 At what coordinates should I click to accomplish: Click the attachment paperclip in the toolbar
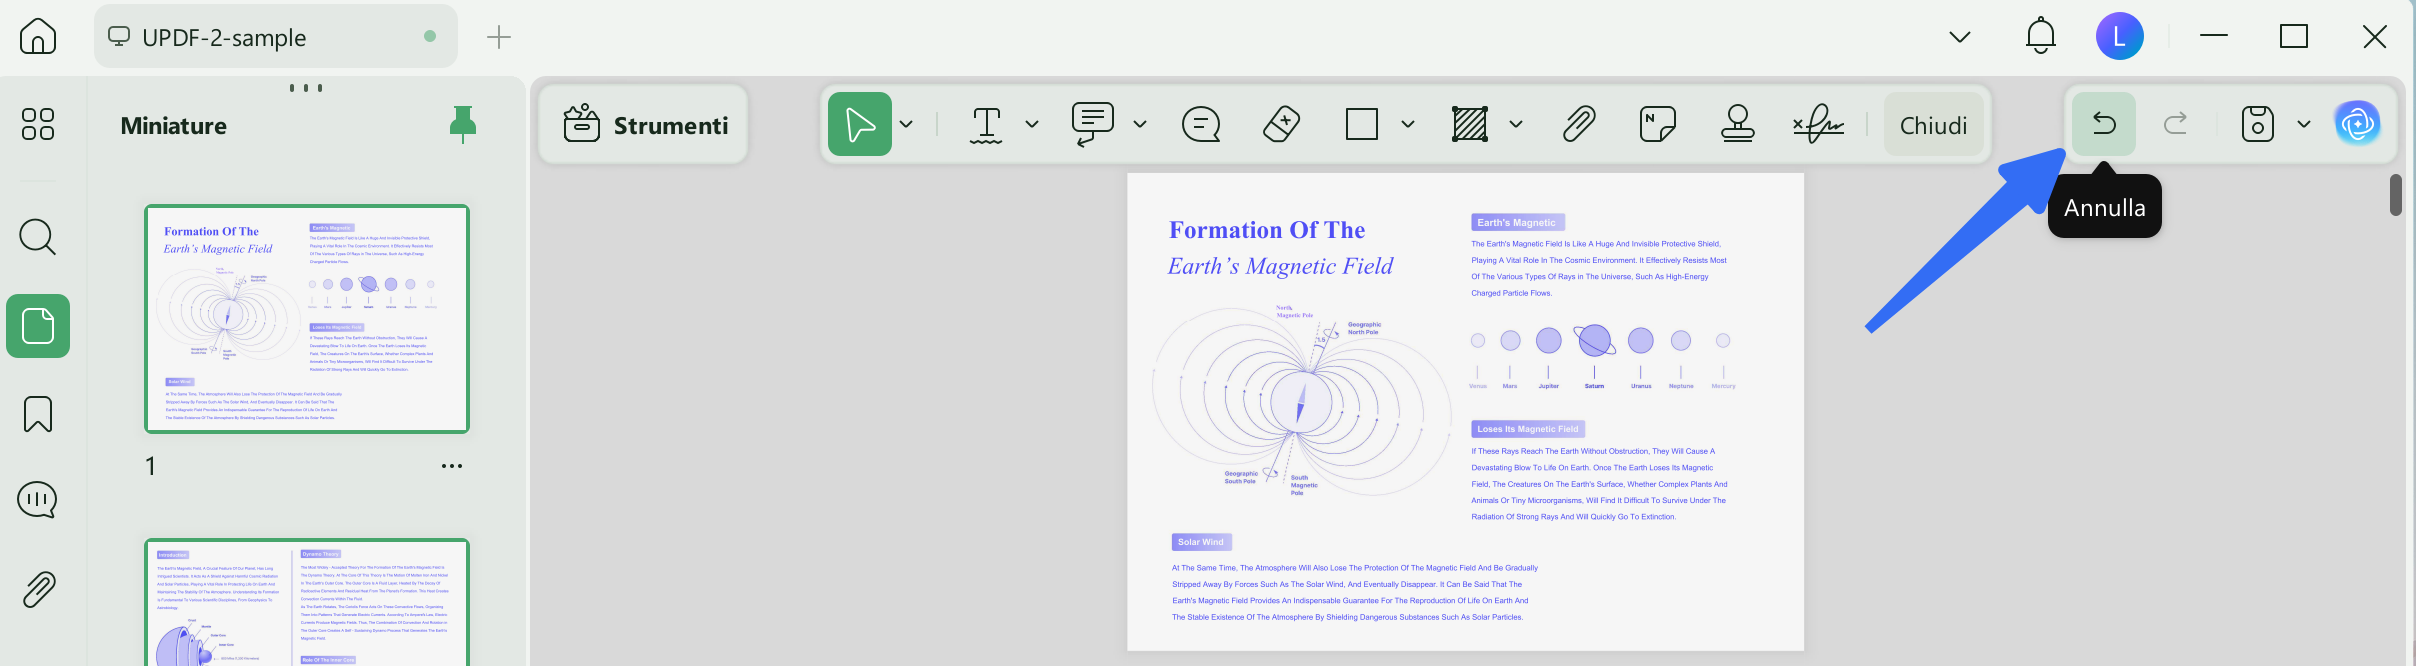coord(1579,125)
